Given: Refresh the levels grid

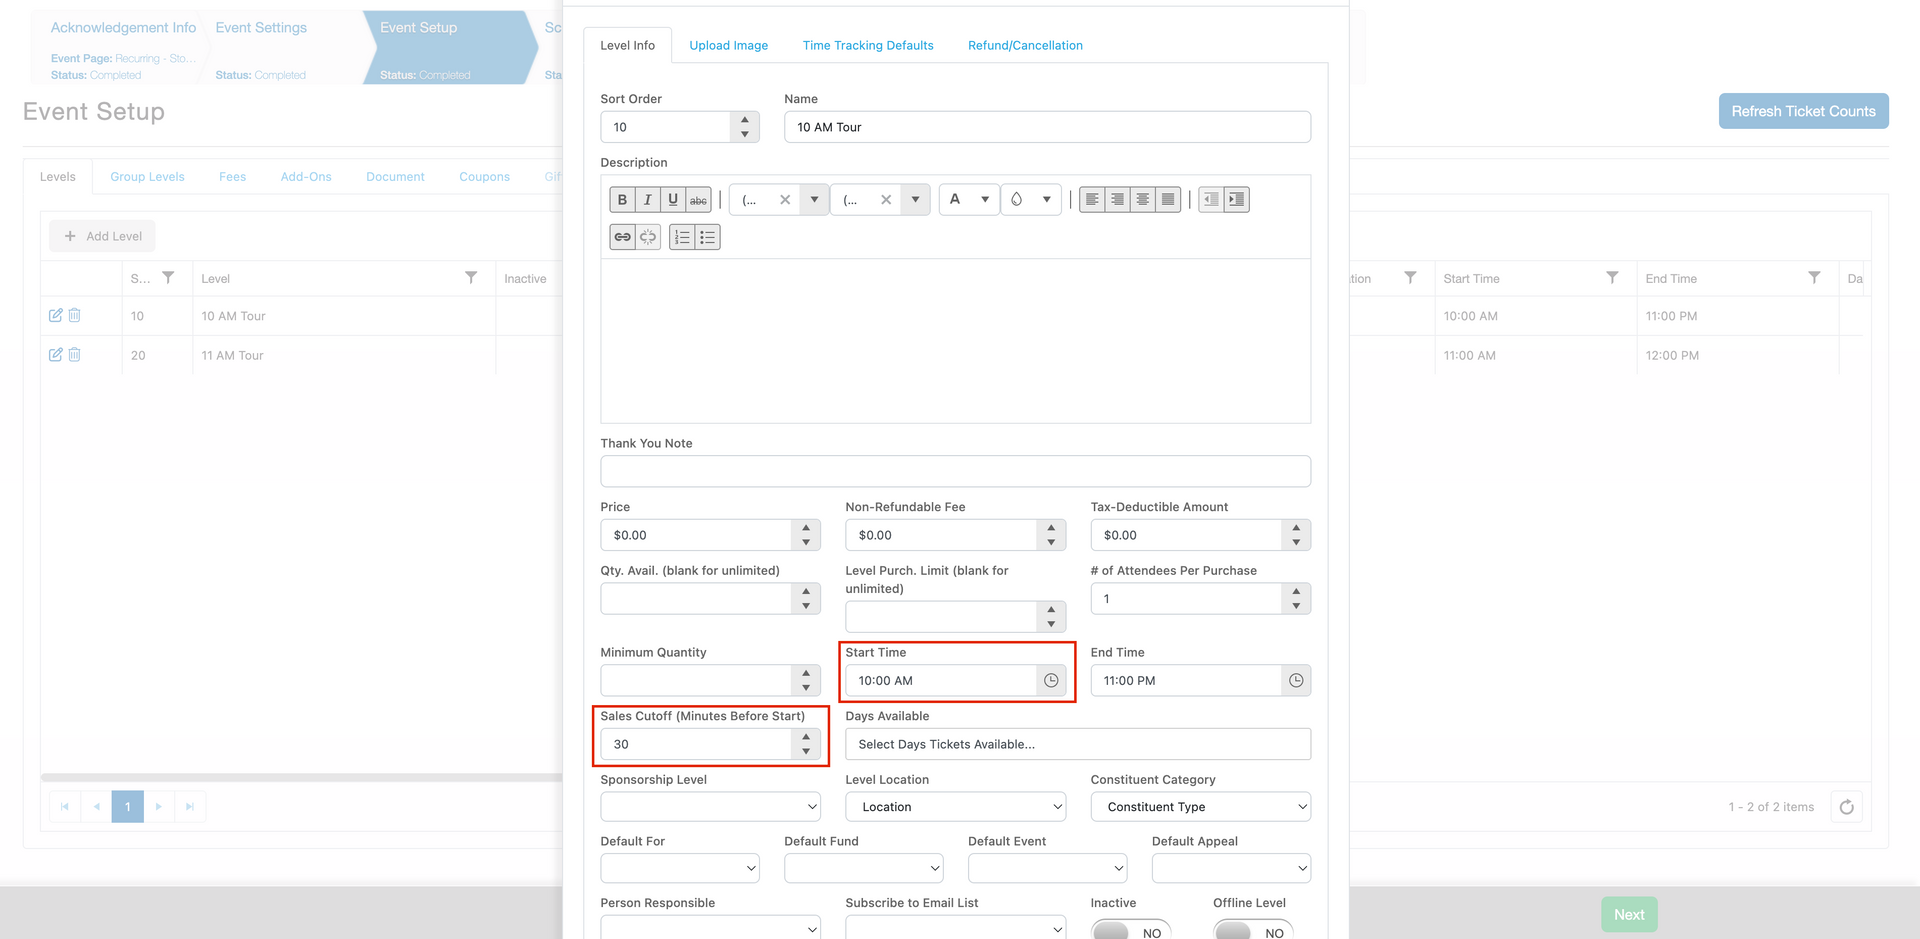Looking at the screenshot, I should (x=1847, y=807).
